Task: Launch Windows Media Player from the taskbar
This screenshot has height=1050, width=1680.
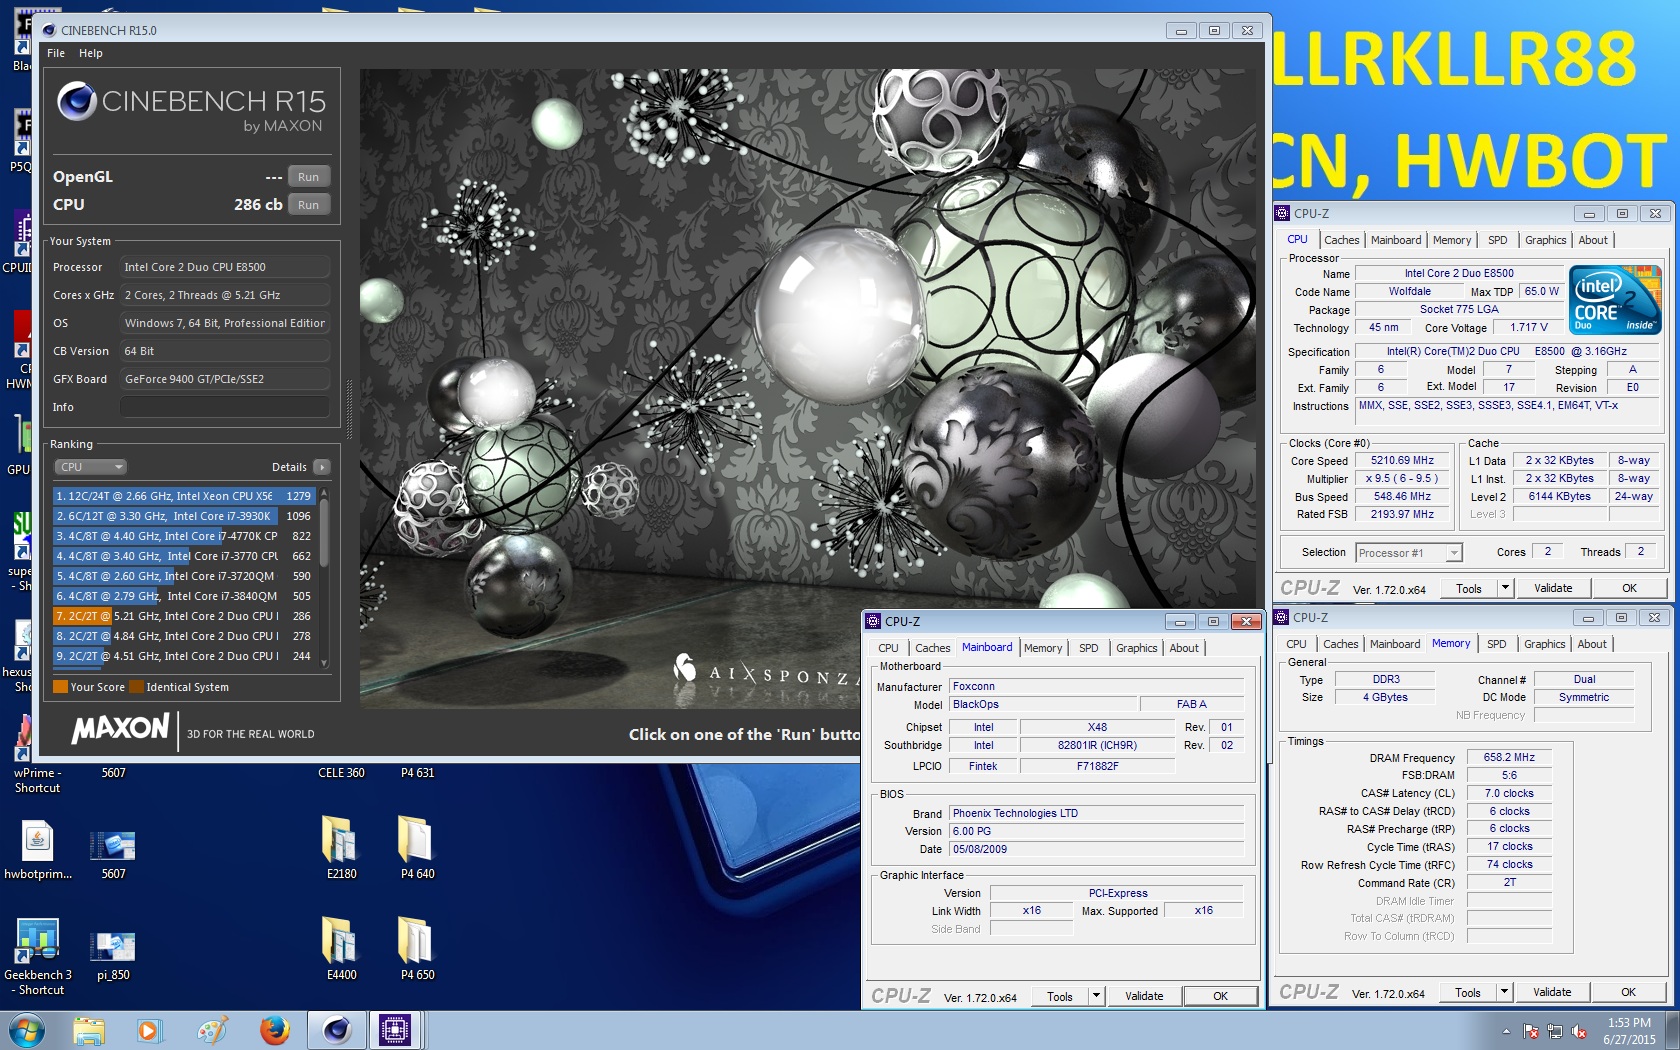Action: [149, 1030]
